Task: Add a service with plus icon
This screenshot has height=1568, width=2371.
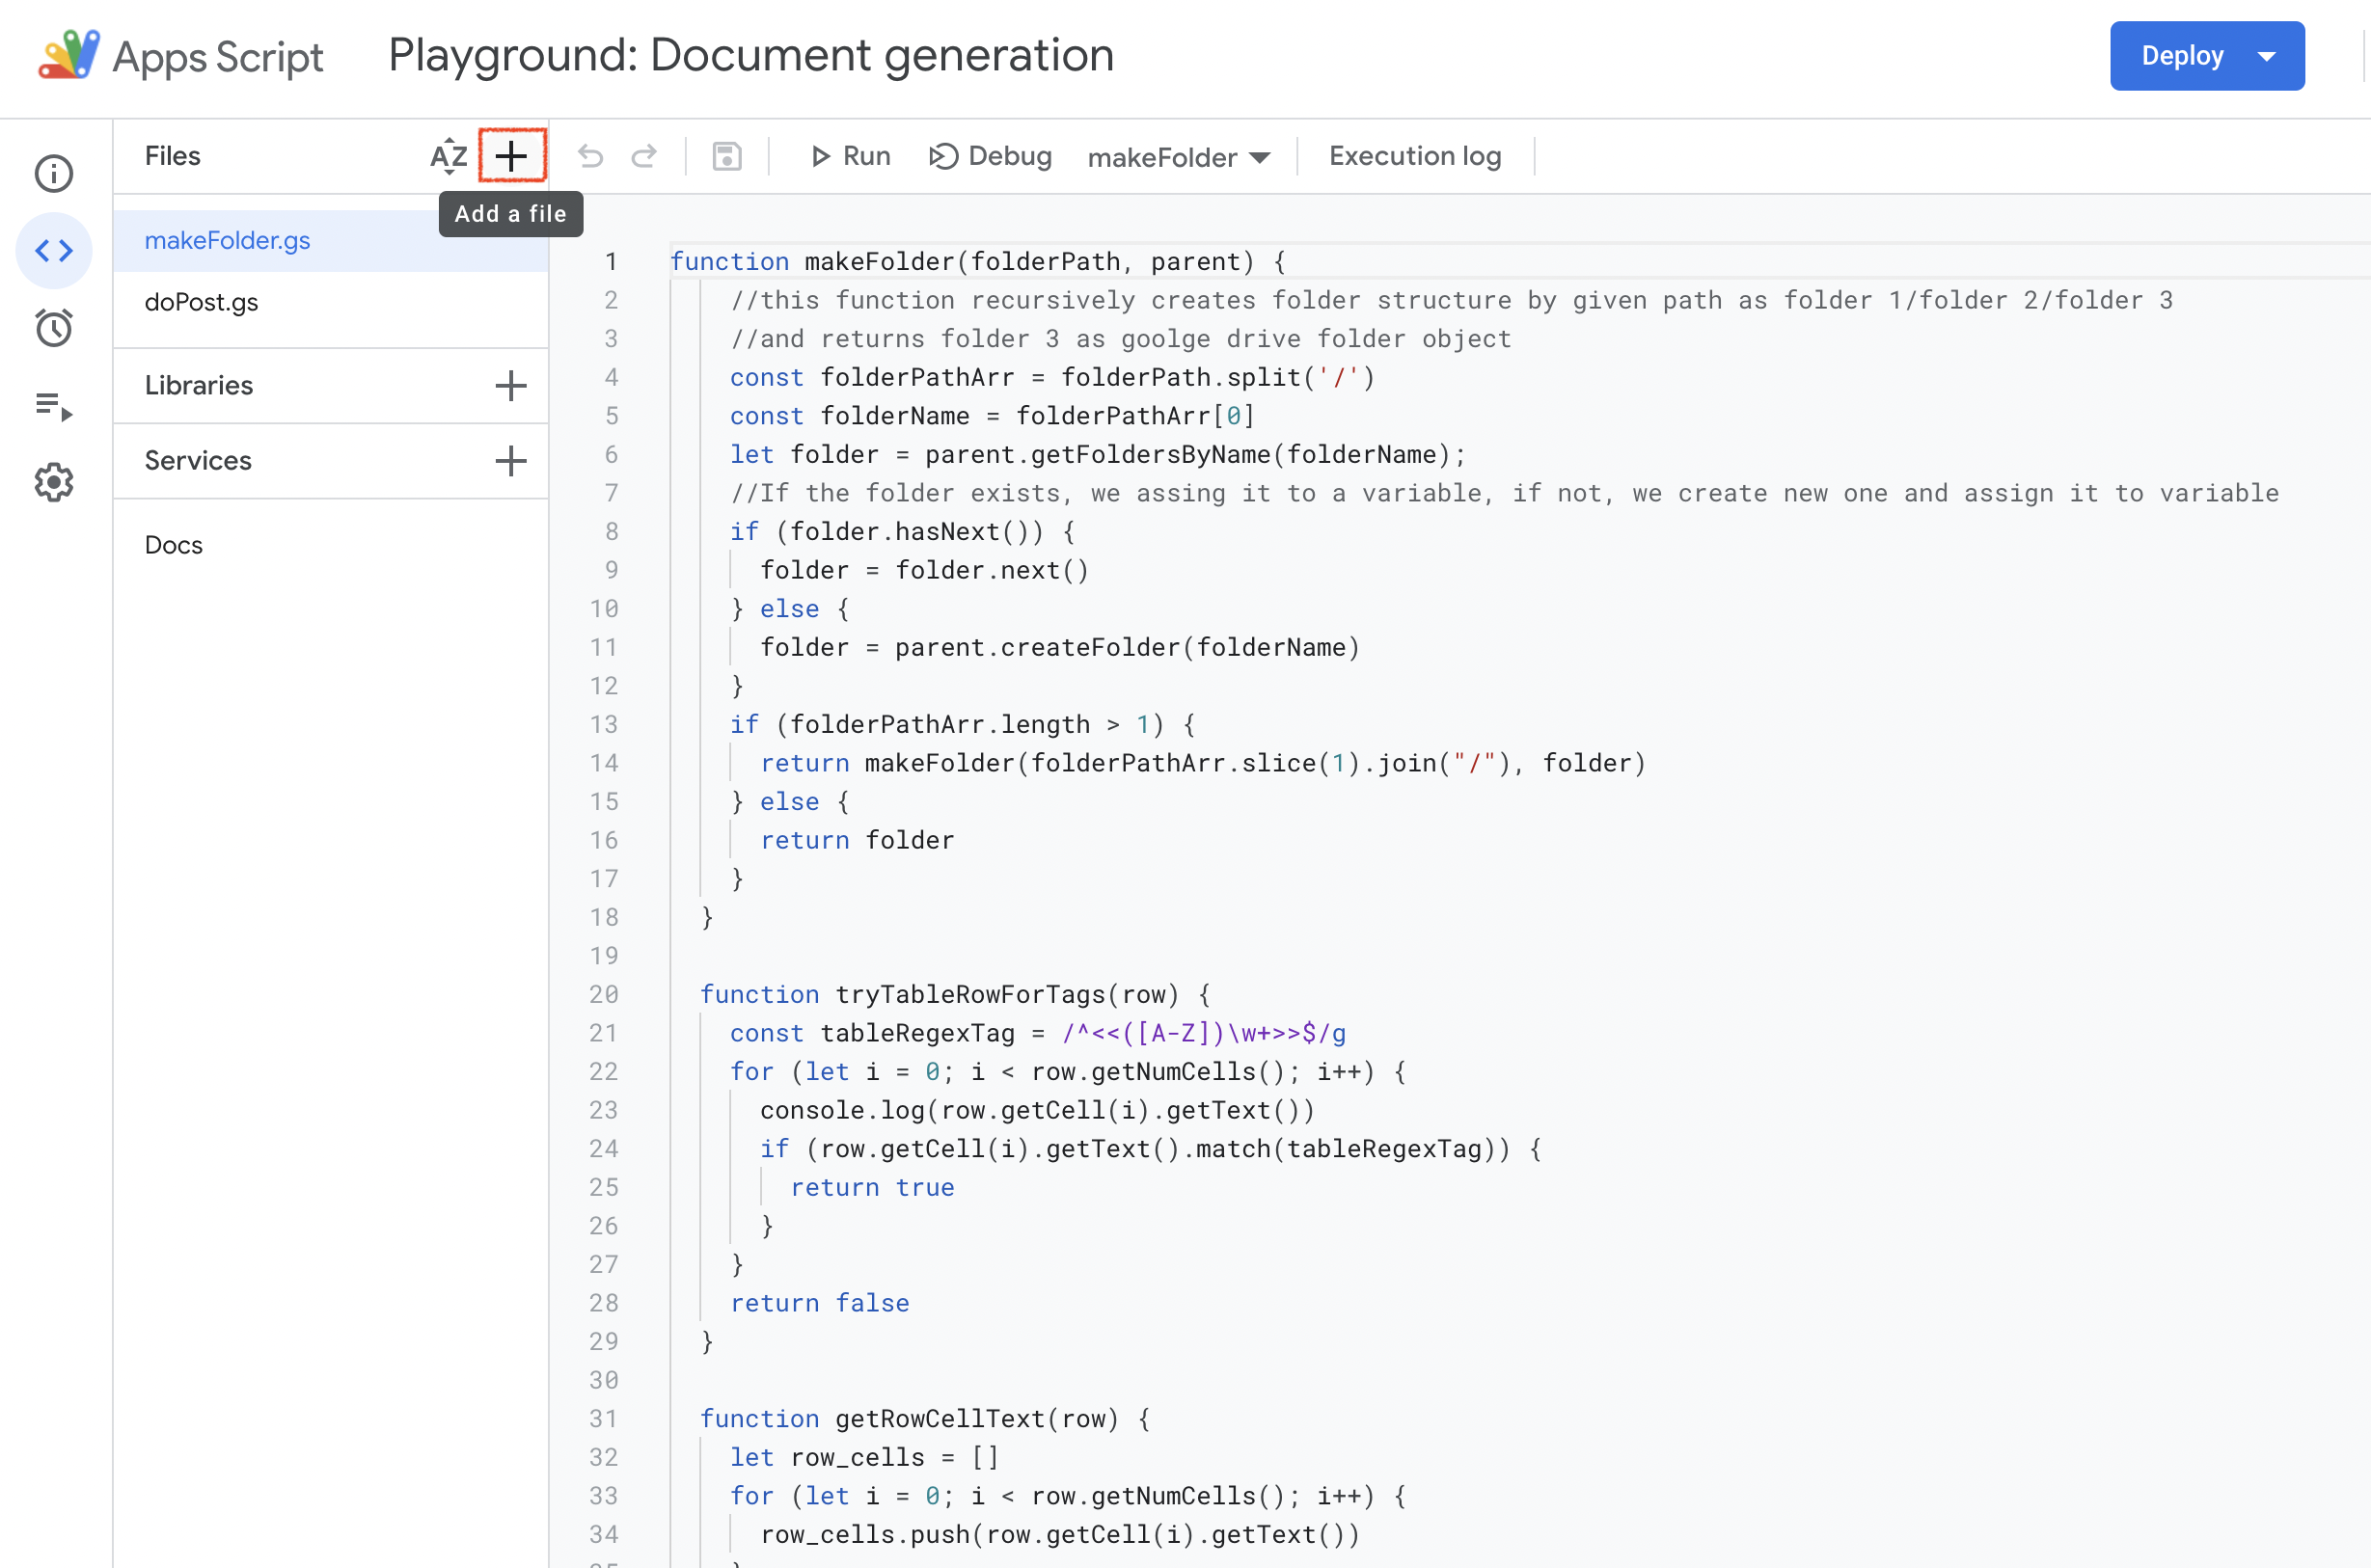Action: click(510, 461)
